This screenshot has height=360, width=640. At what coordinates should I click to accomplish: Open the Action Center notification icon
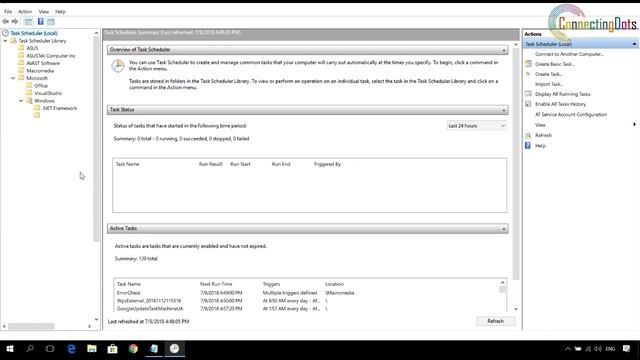(627, 349)
